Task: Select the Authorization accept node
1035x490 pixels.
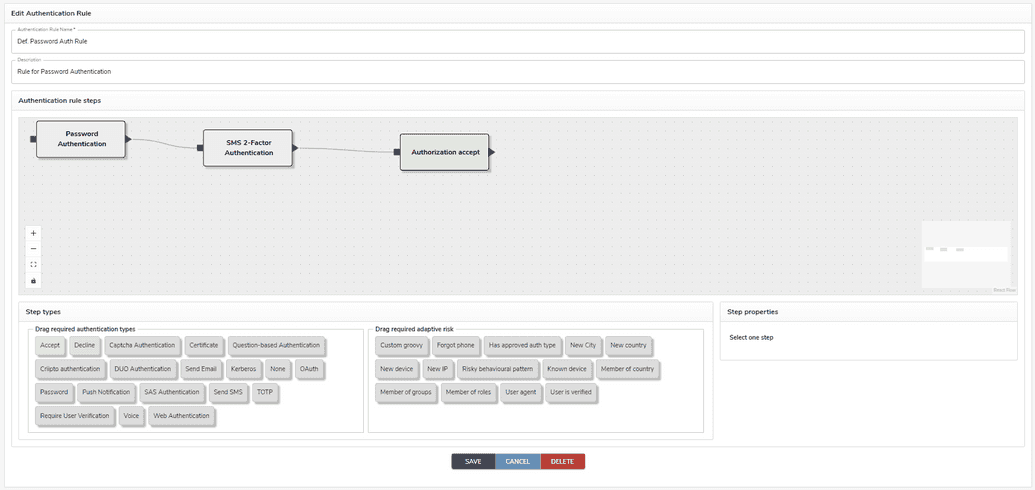Action: coord(445,152)
